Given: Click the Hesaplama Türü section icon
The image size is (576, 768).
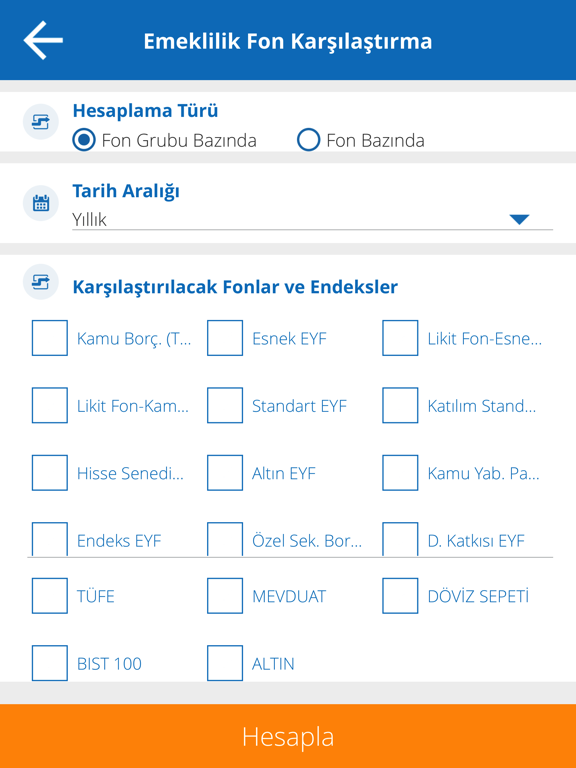Looking at the screenshot, I should tap(41, 122).
